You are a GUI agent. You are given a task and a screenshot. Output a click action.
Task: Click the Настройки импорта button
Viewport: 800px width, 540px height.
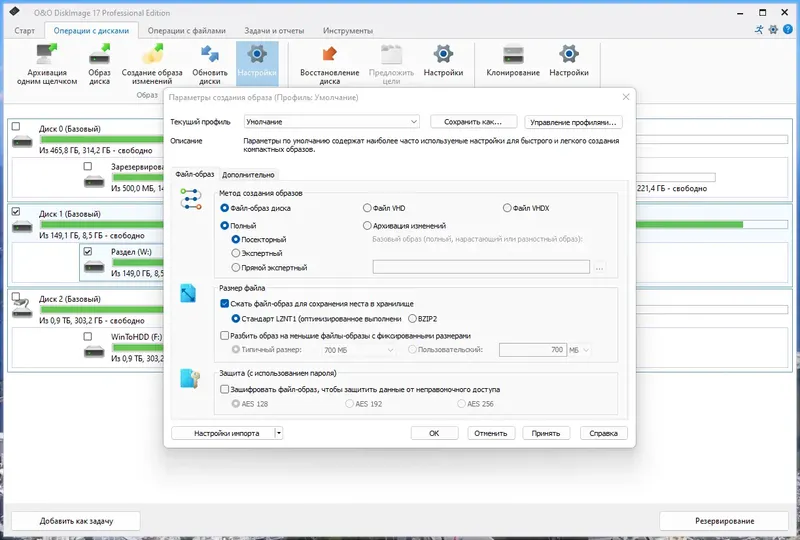coord(223,433)
